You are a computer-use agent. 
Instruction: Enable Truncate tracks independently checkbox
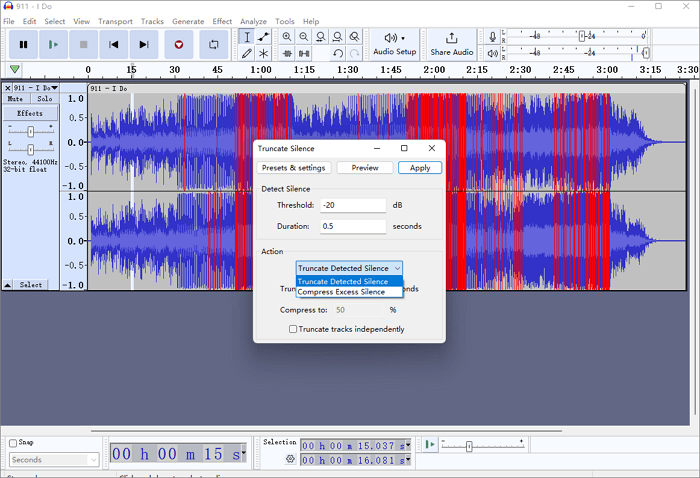293,329
